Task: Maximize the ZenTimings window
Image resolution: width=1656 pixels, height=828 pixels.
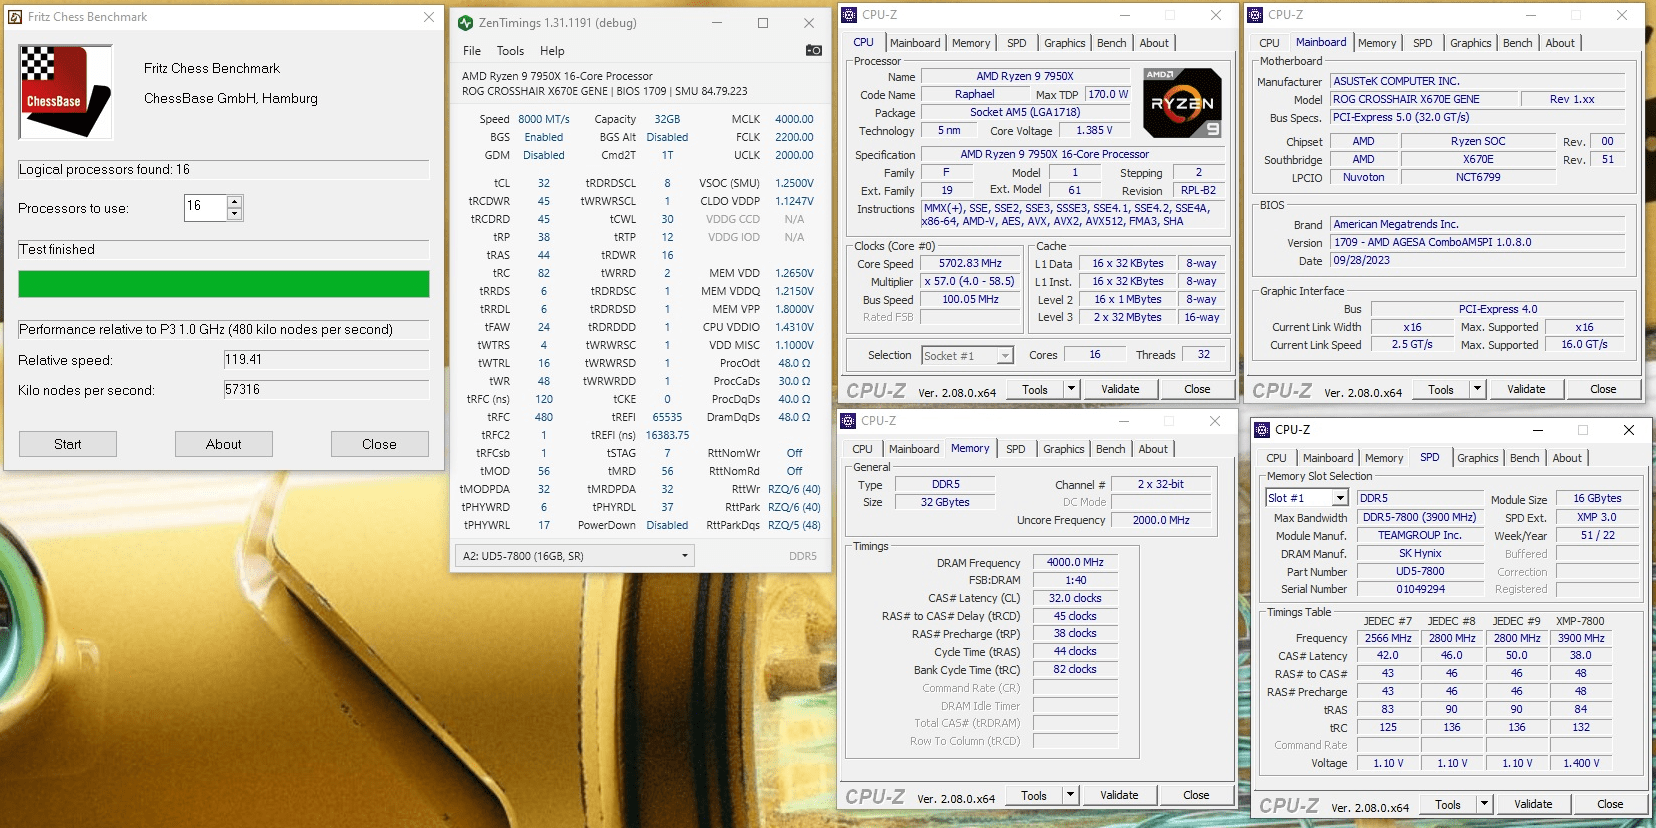Action: point(763,23)
